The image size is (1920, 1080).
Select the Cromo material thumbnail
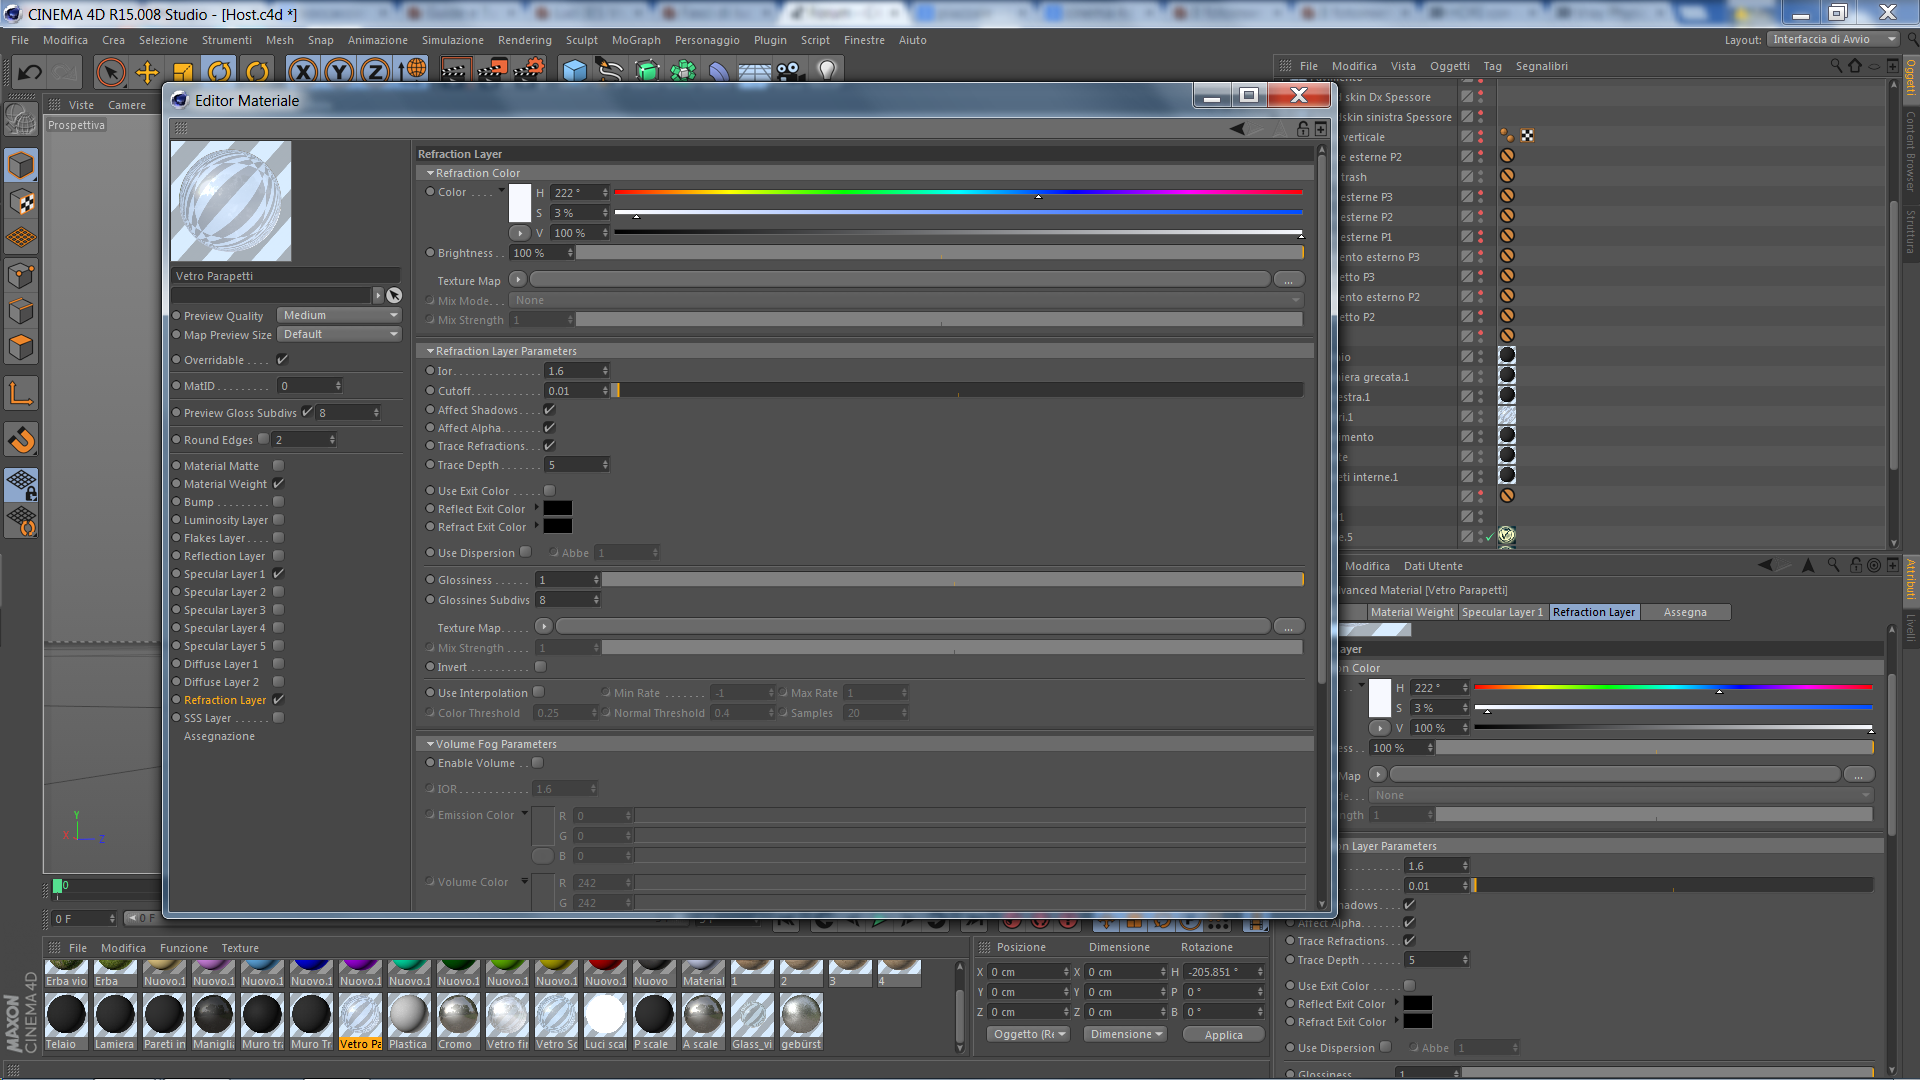(458, 1016)
